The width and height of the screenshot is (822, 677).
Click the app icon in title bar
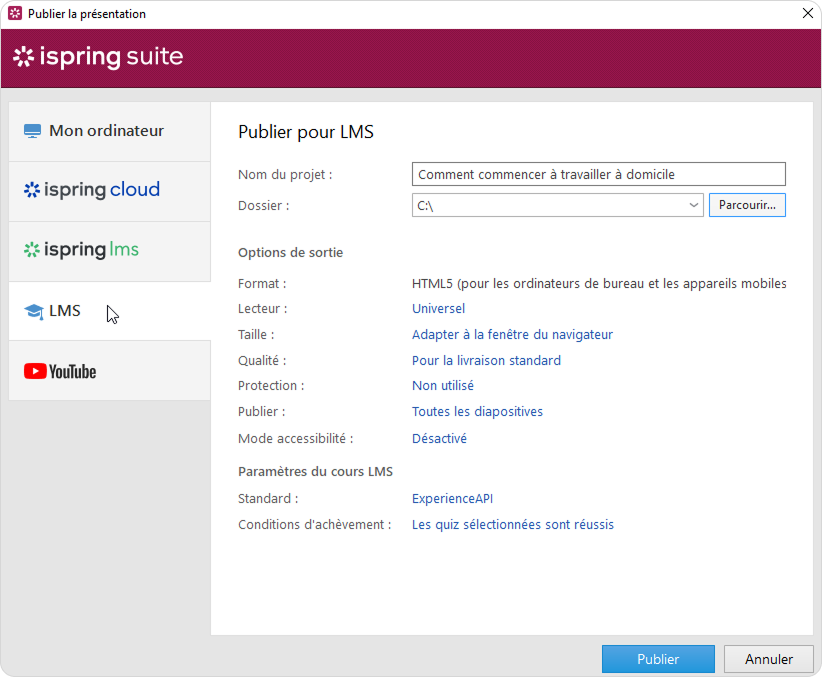click(x=14, y=14)
